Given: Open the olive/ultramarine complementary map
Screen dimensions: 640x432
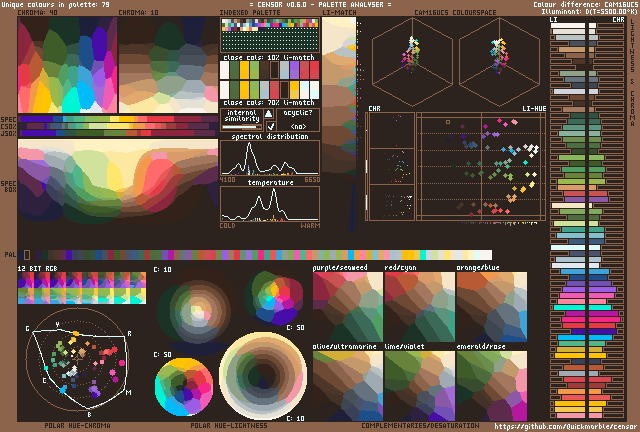Looking at the screenshot, I should tap(348, 386).
